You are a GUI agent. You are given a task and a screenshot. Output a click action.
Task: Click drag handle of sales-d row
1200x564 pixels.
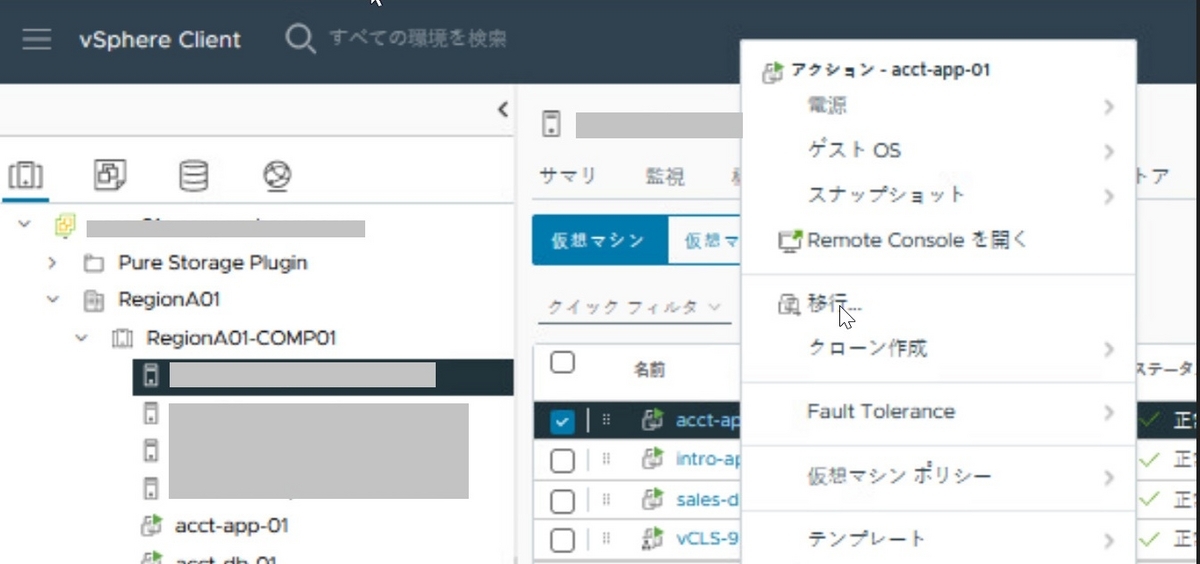point(606,499)
